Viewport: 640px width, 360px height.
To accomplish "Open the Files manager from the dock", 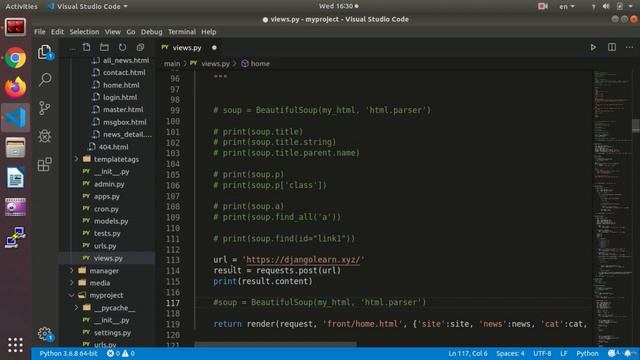I will pos(16,147).
